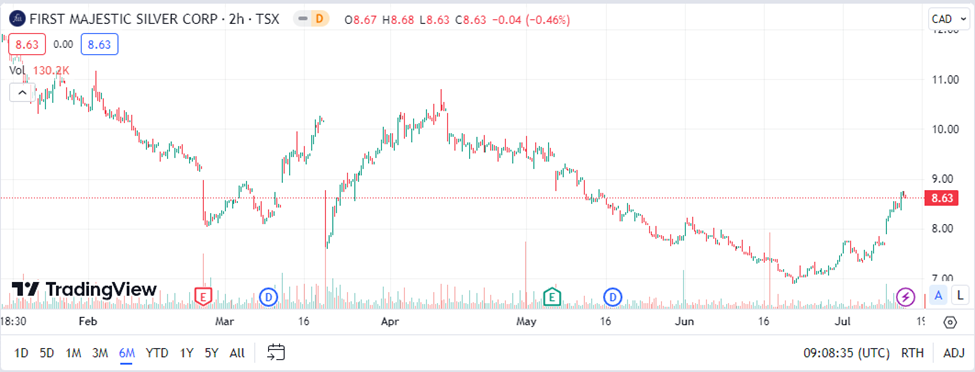This screenshot has width=975, height=372.
Task: Select the YTD time range
Action: click(x=157, y=353)
